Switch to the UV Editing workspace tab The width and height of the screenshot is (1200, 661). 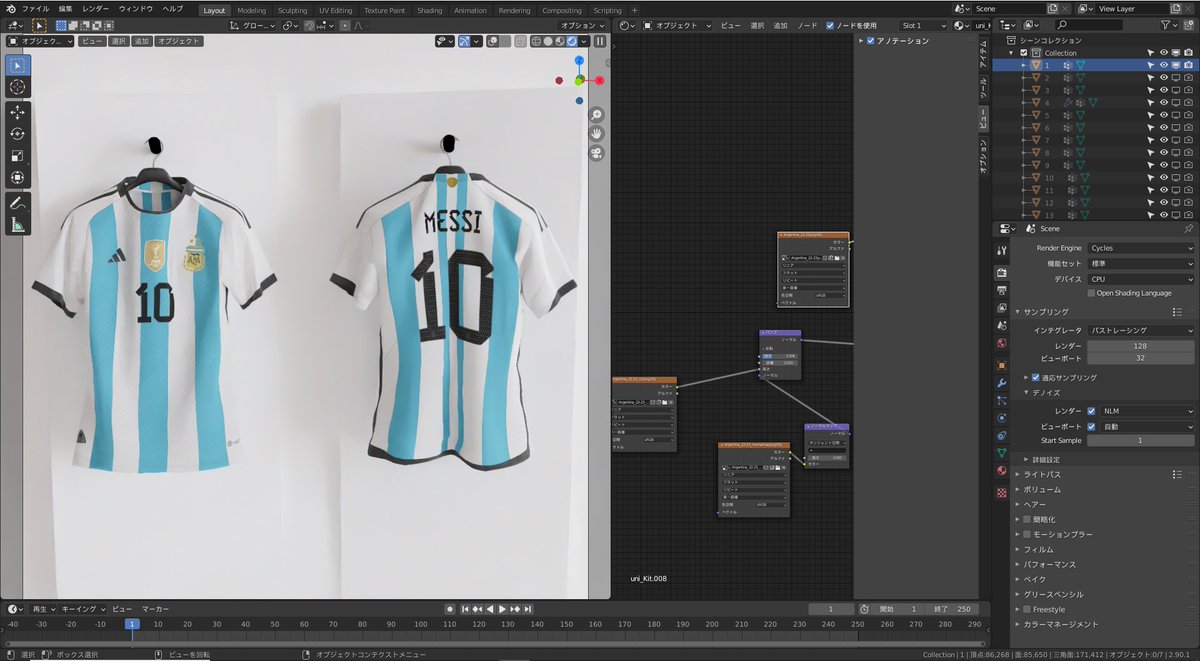pos(336,10)
